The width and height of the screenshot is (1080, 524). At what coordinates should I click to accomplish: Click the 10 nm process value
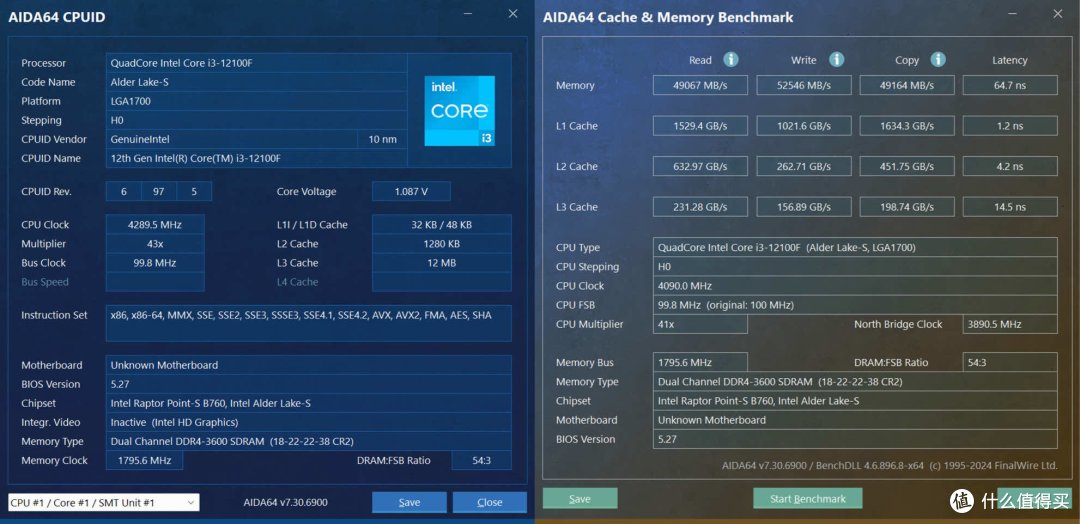(x=383, y=139)
